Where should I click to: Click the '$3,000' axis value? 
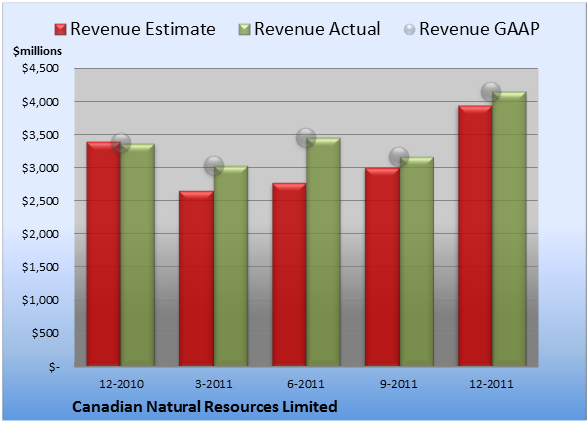click(40, 168)
